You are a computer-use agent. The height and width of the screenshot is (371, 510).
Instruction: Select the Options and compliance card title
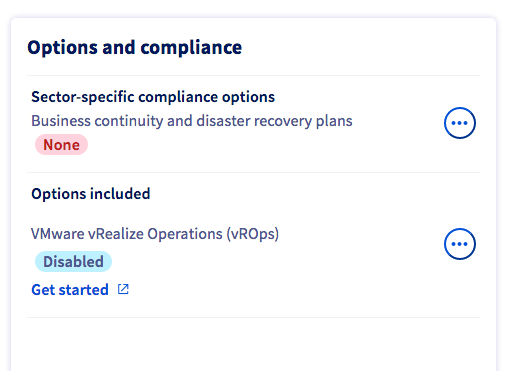[x=135, y=48]
